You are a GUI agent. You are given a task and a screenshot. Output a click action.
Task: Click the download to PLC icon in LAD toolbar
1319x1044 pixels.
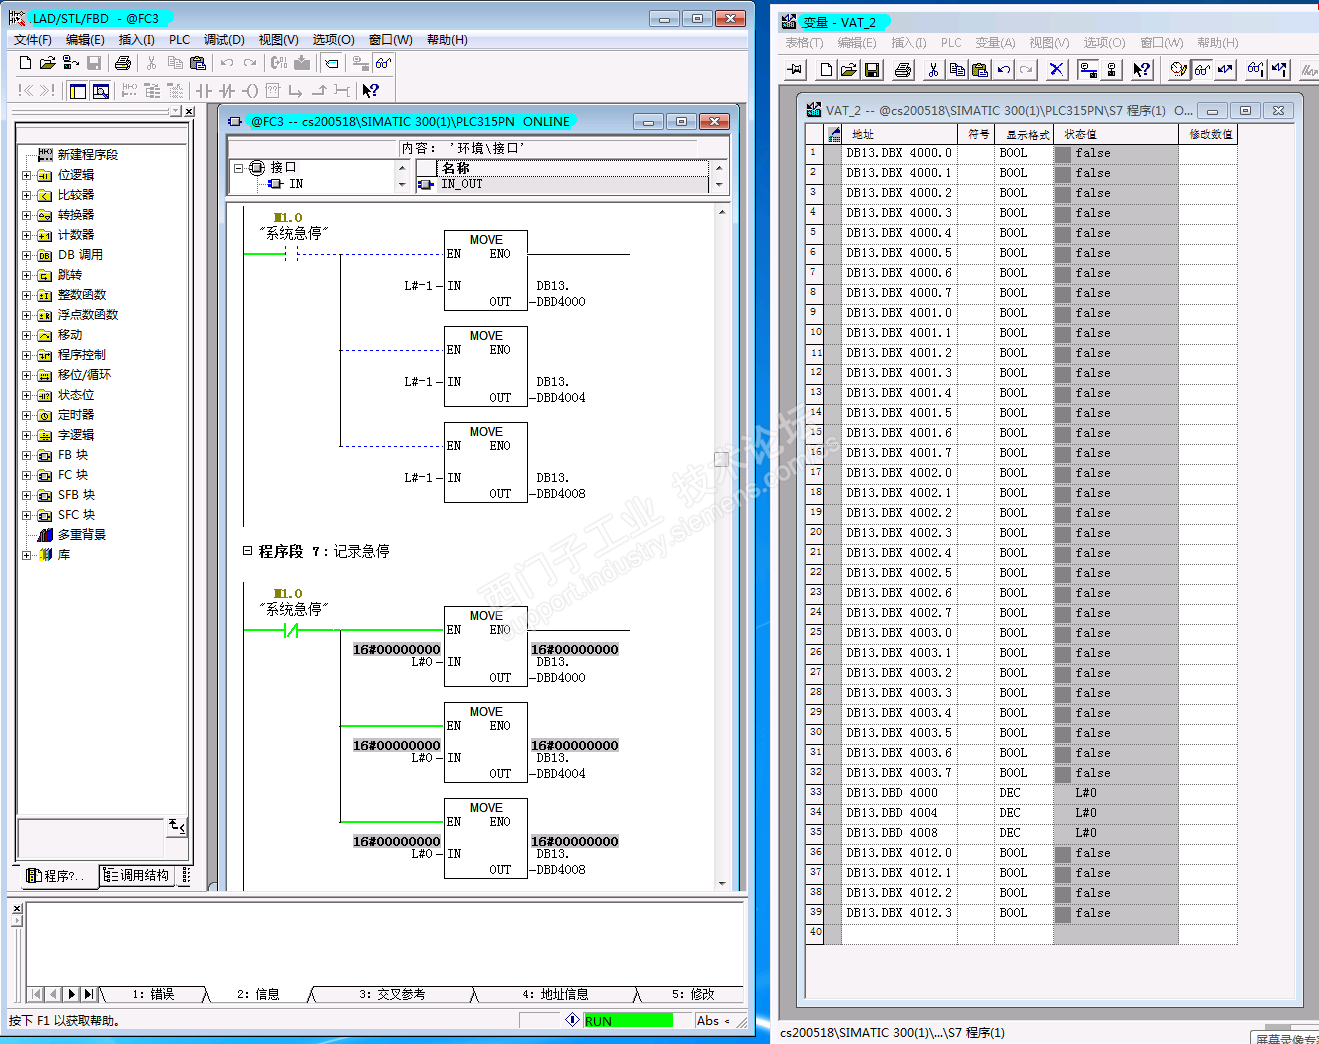(302, 63)
